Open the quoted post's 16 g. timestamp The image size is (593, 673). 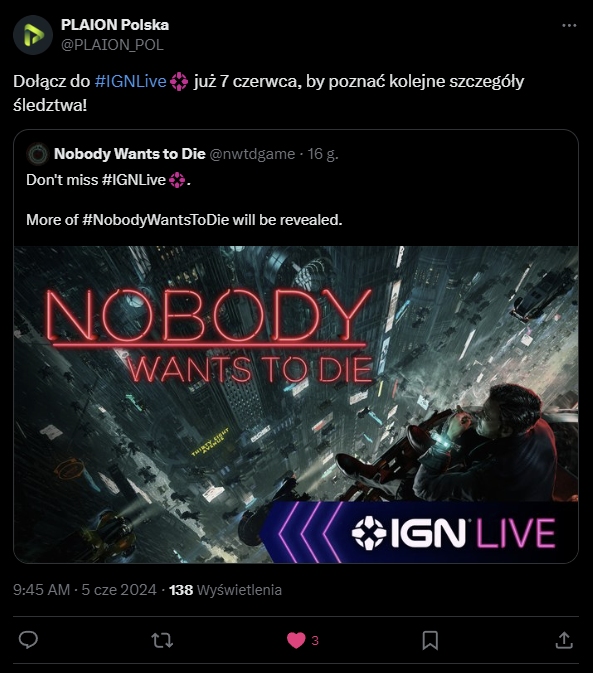click(x=323, y=154)
